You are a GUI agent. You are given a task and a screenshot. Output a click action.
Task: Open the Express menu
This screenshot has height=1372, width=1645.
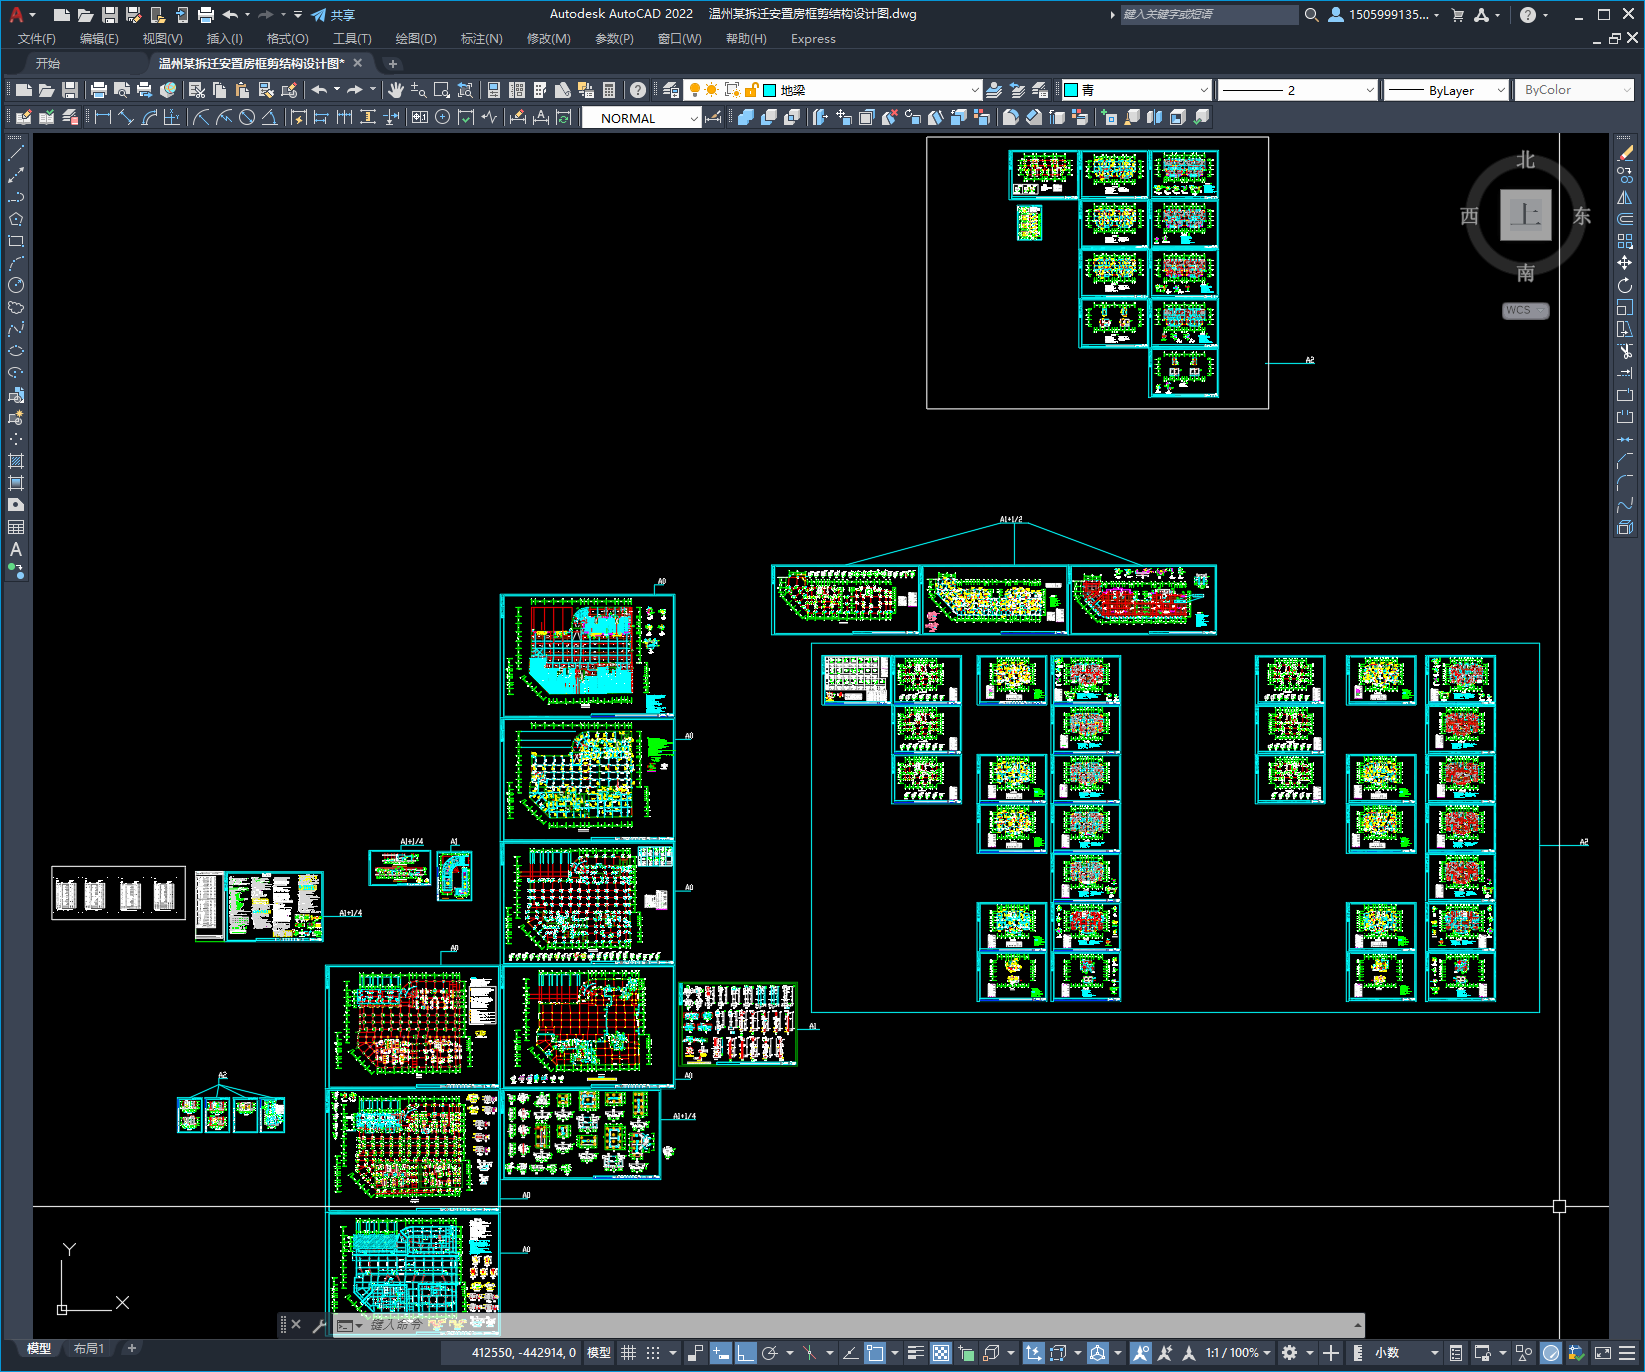pyautogui.click(x=813, y=39)
